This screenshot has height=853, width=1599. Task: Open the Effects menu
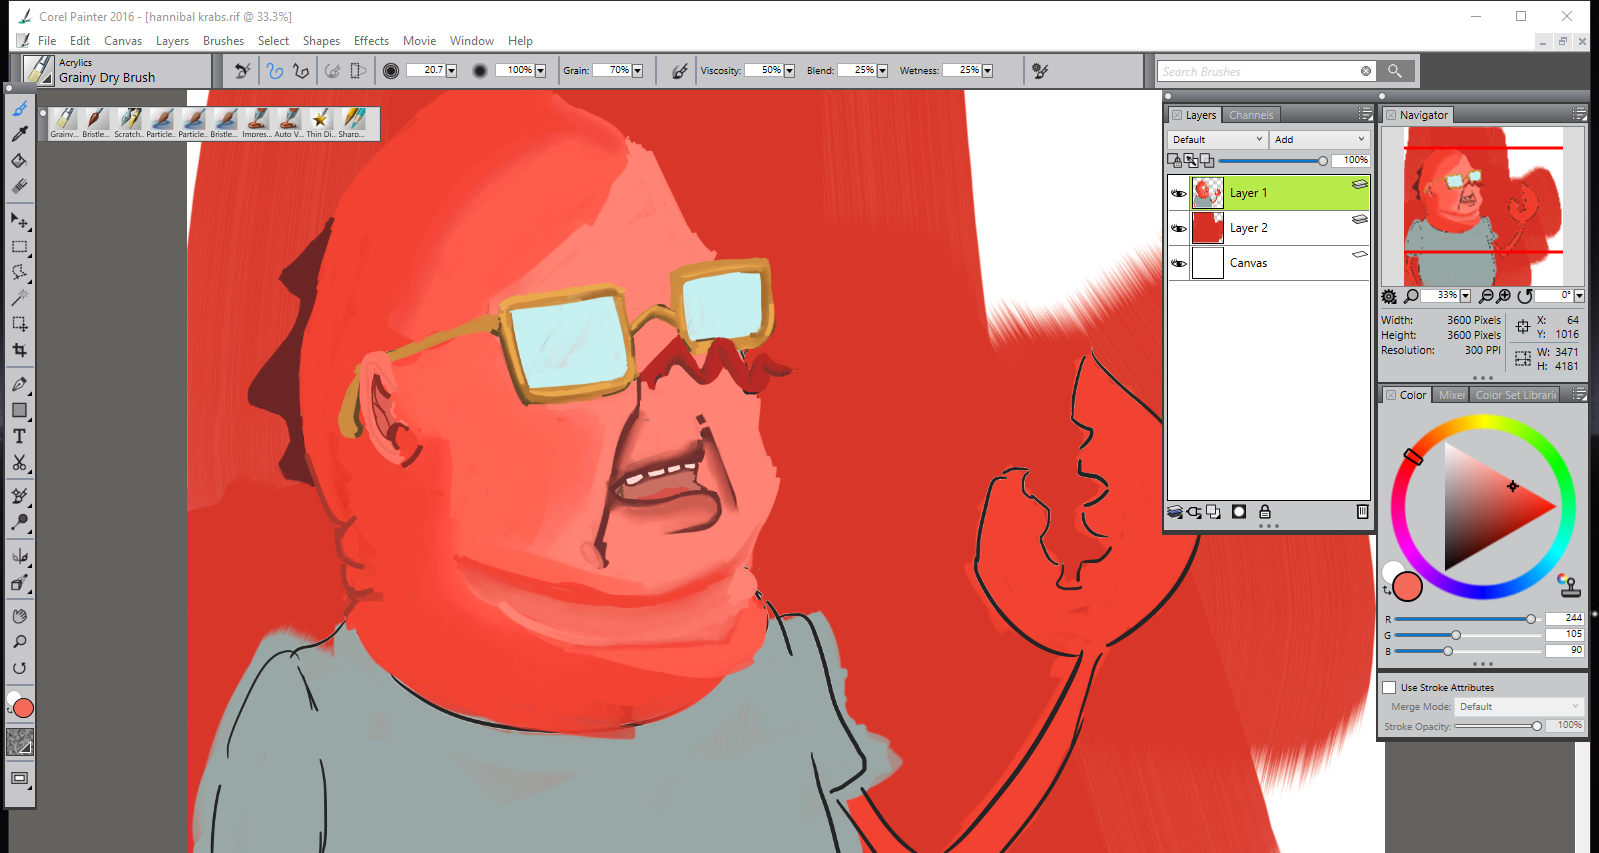tap(371, 41)
